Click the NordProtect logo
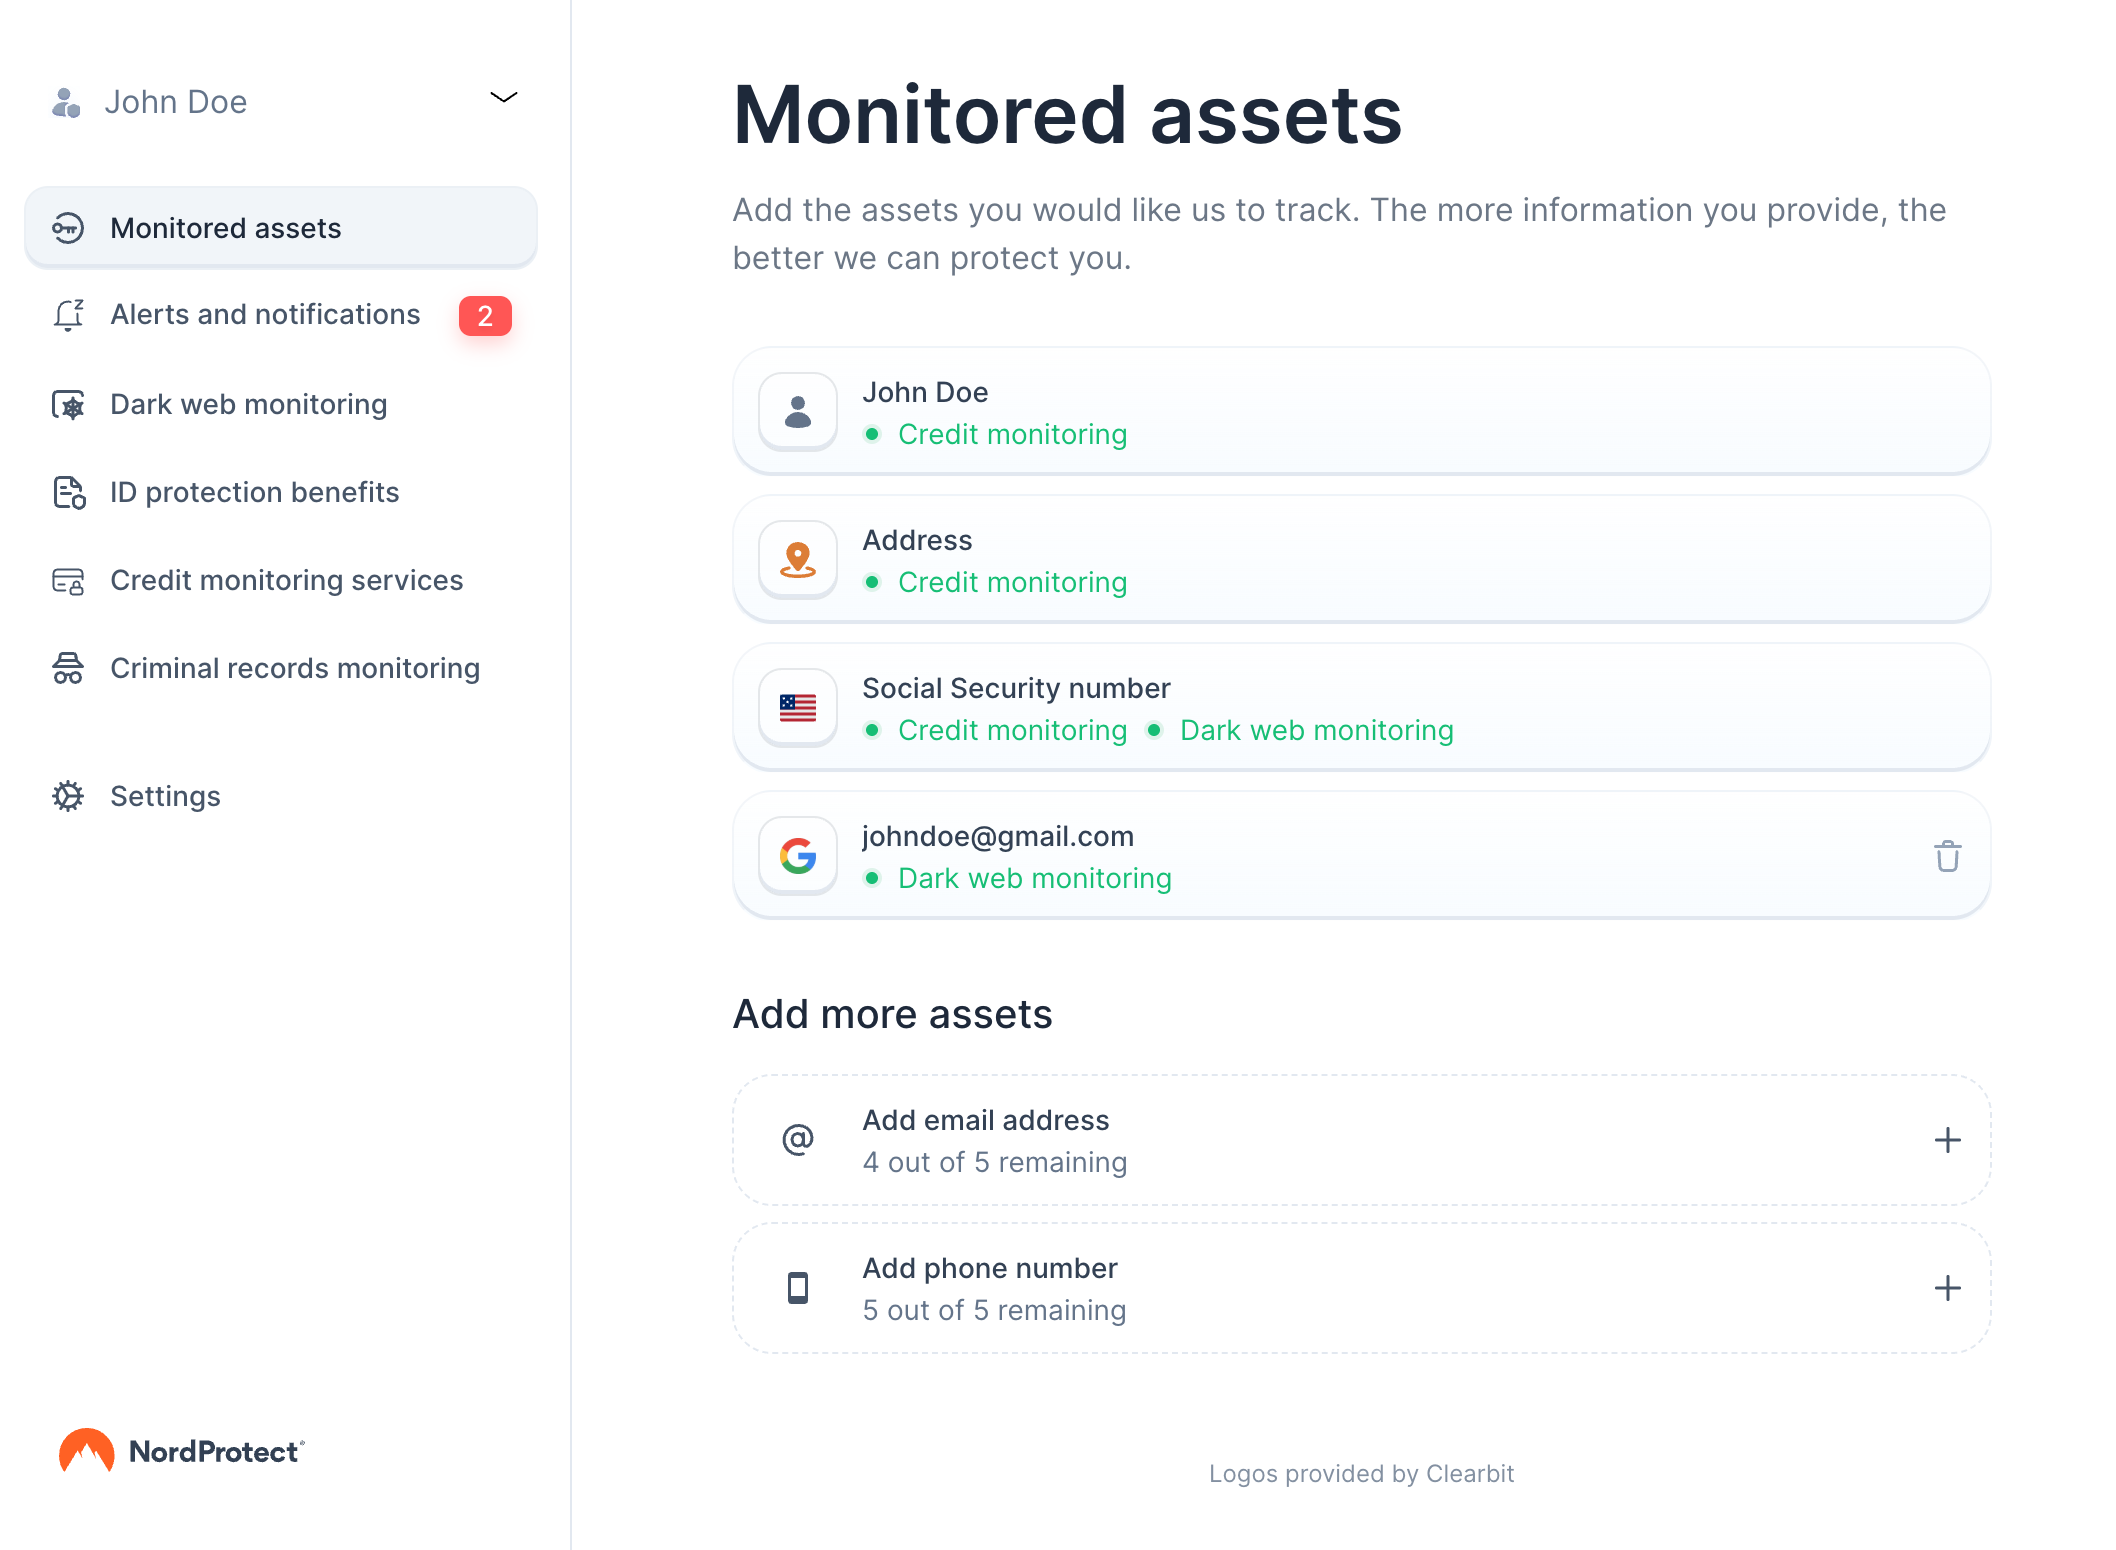This screenshot has width=2116, height=1550. tap(182, 1451)
